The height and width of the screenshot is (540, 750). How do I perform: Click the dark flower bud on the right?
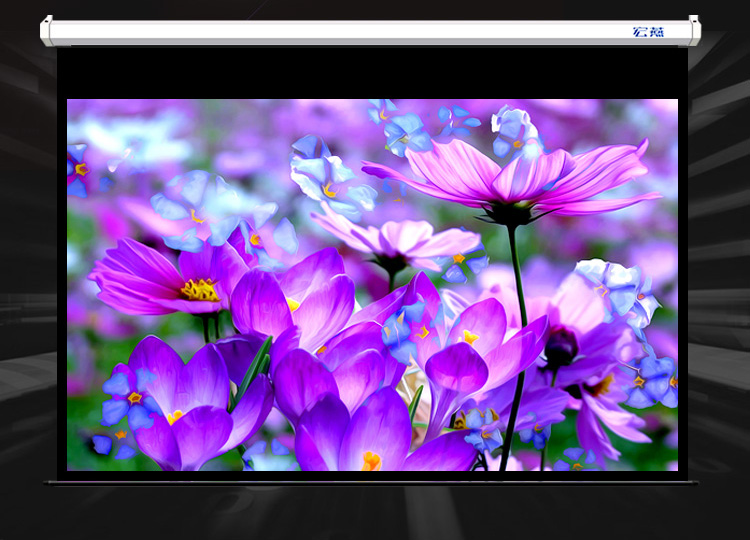[x=560, y=347]
